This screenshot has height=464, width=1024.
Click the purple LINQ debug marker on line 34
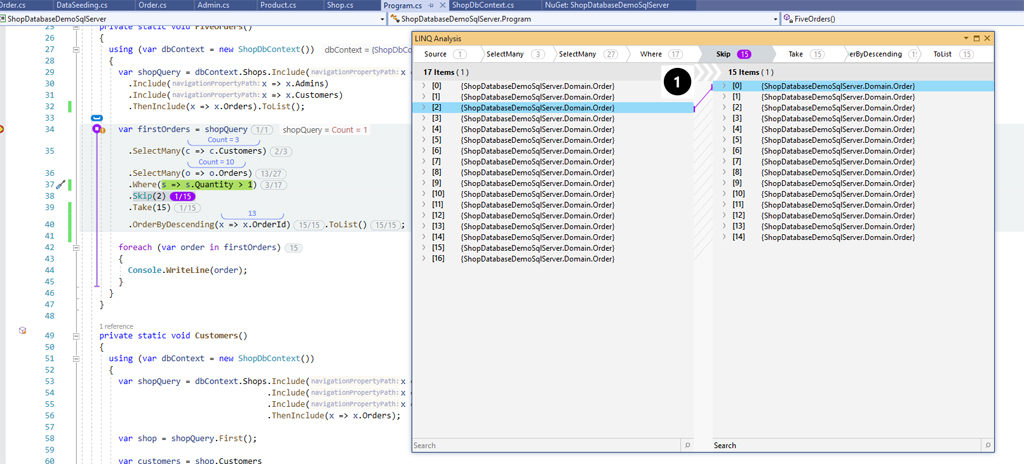(x=97, y=130)
